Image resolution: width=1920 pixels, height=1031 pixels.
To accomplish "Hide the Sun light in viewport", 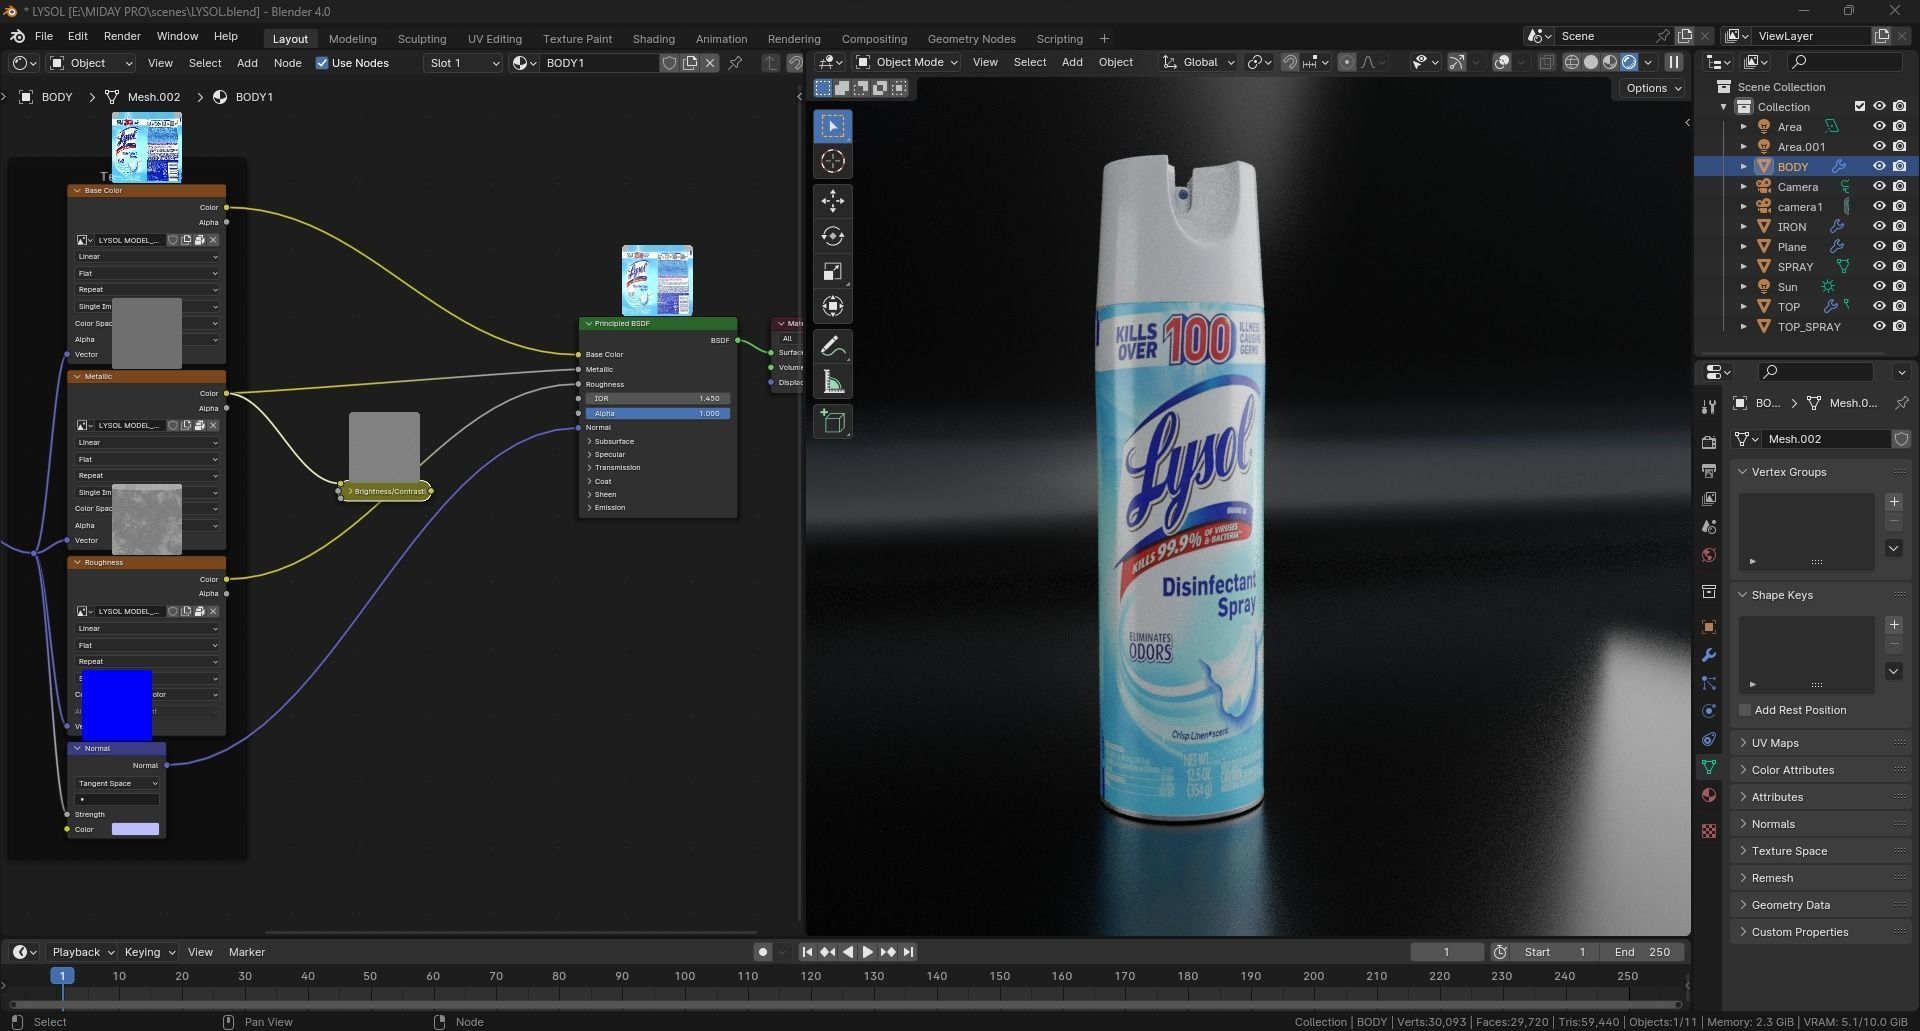I will point(1879,287).
